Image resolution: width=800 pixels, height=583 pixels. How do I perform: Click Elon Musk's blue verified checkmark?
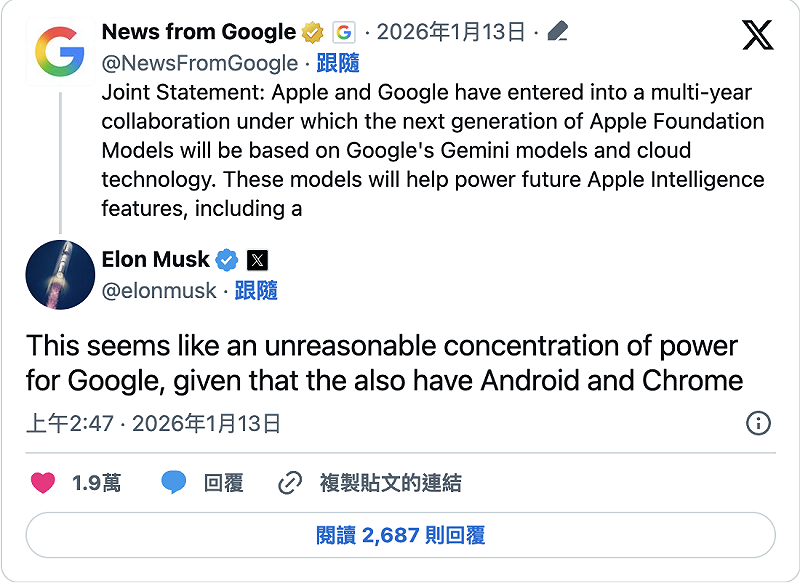pyautogui.click(x=226, y=259)
